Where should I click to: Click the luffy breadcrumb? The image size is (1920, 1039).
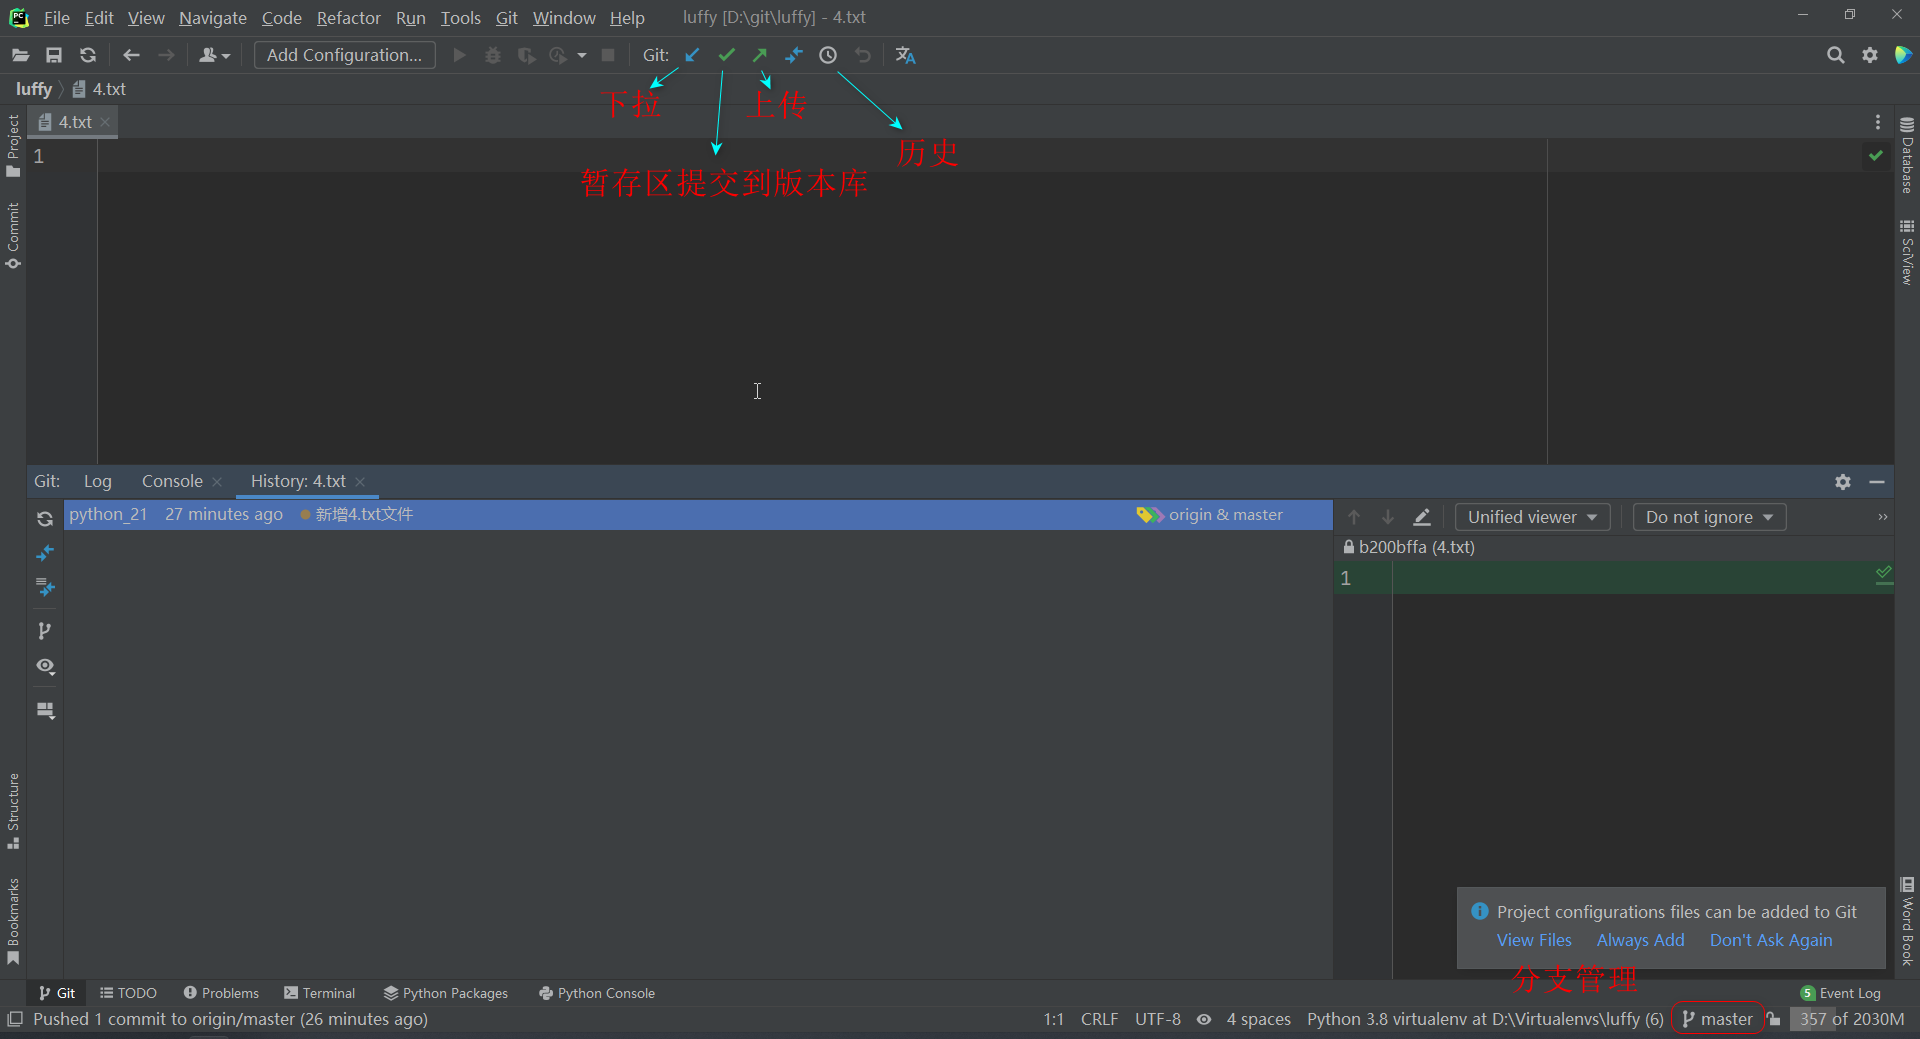(x=34, y=89)
